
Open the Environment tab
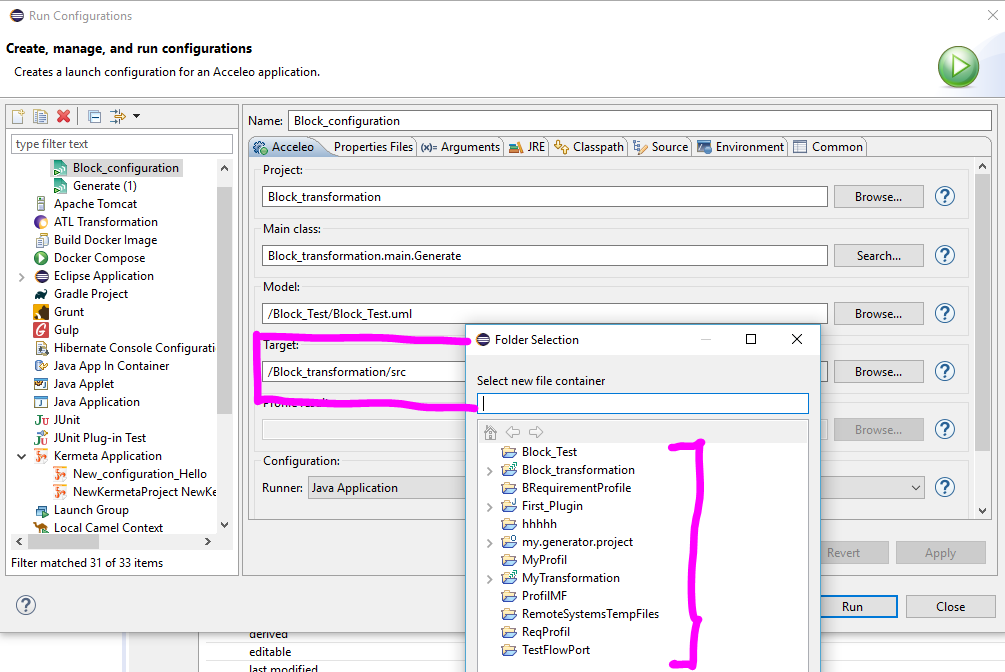pos(740,147)
